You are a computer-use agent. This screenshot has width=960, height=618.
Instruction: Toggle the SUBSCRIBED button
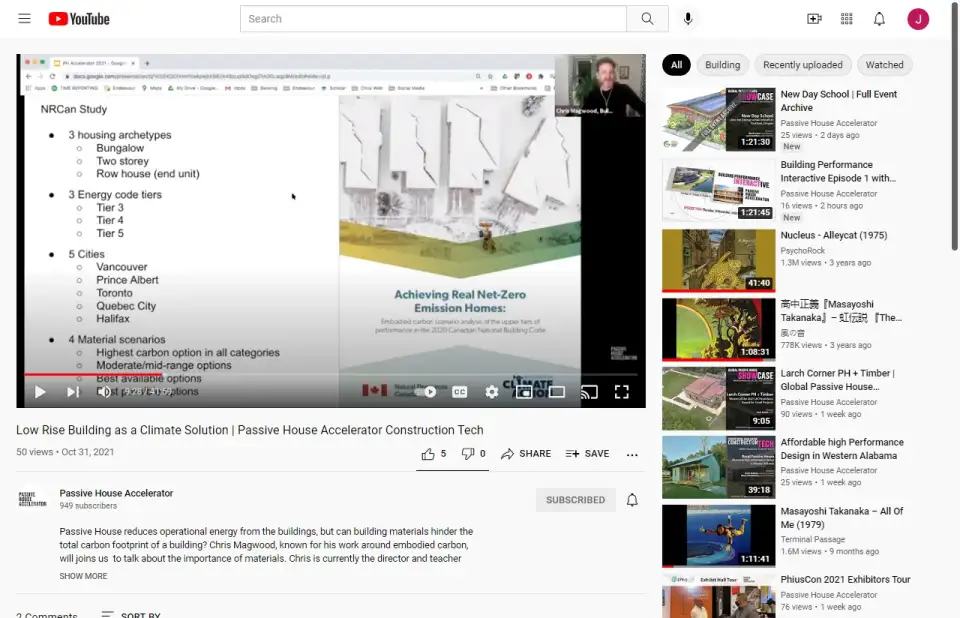[x=575, y=500]
